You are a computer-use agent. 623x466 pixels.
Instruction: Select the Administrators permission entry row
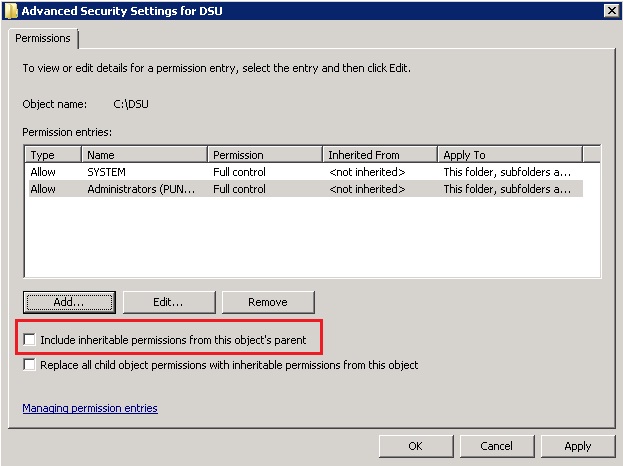pos(140,189)
